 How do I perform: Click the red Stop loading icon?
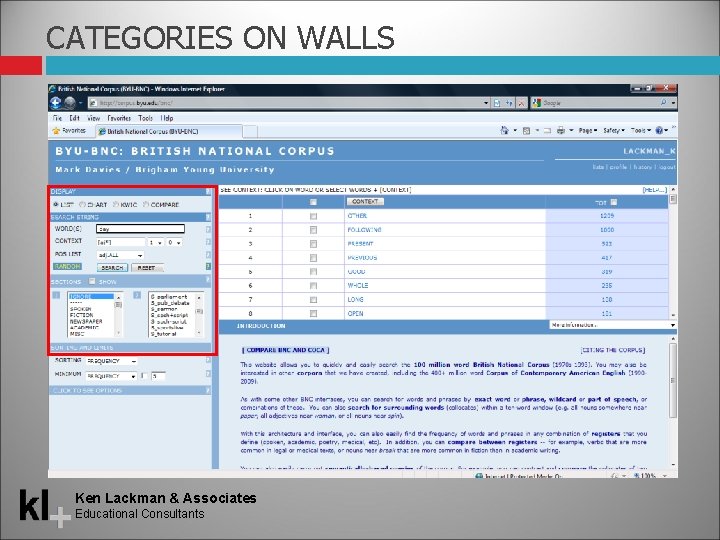pyautogui.click(x=521, y=103)
